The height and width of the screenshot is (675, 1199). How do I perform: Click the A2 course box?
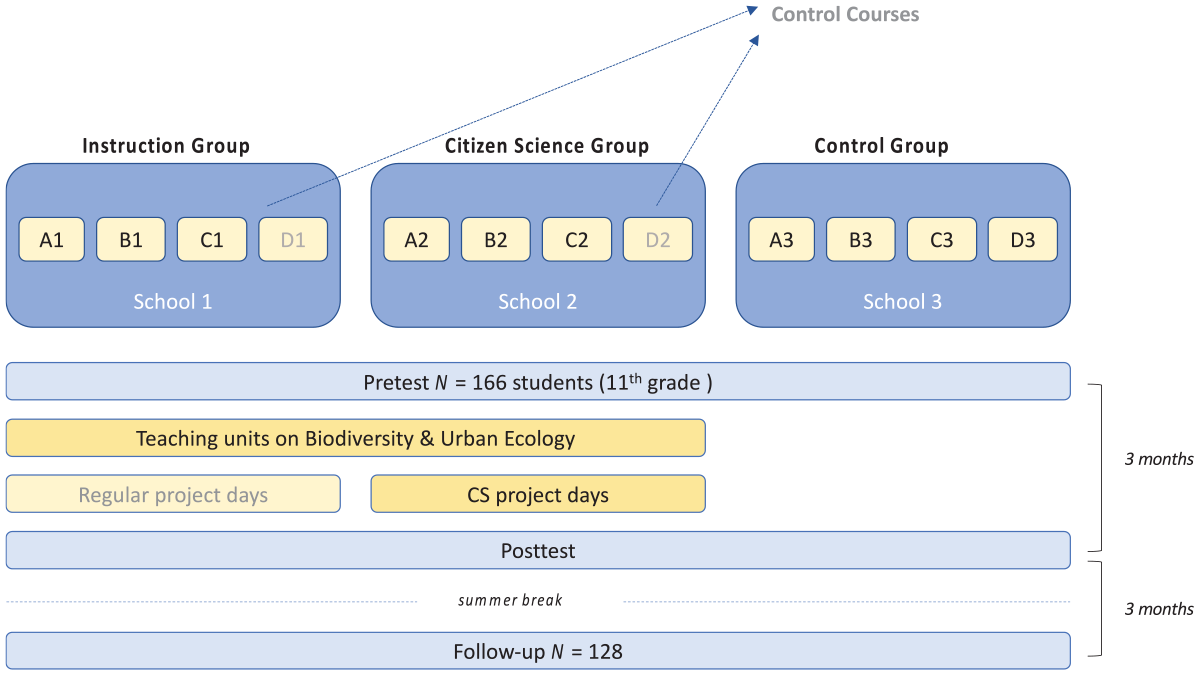click(x=417, y=239)
